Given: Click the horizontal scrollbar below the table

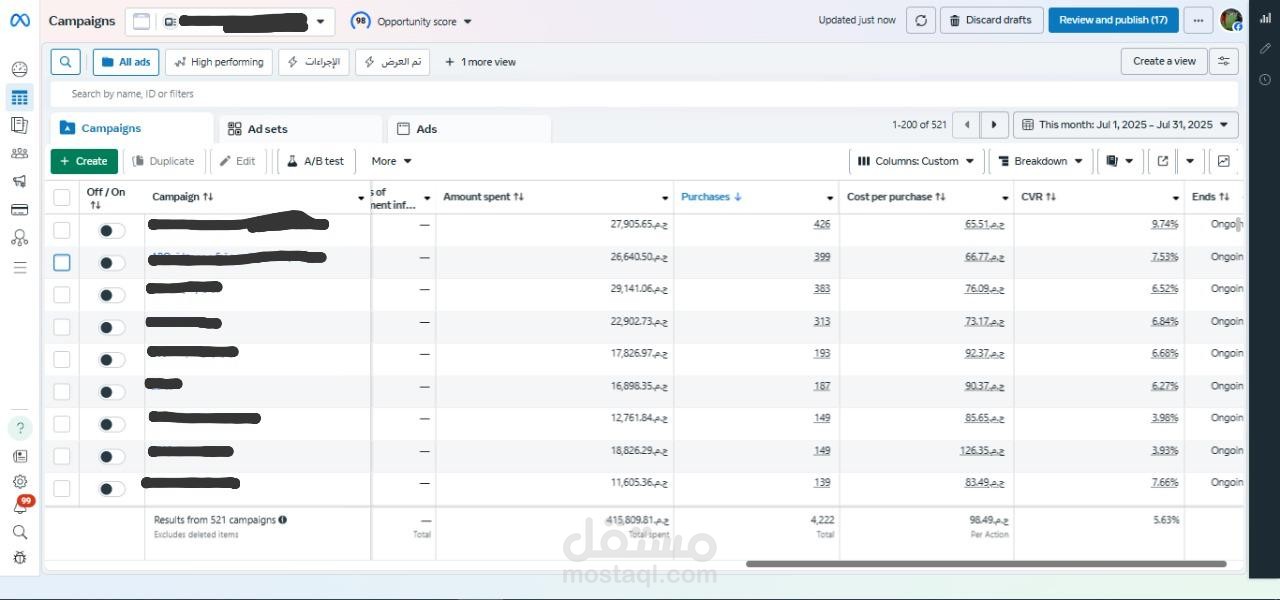Looking at the screenshot, I should tap(986, 564).
